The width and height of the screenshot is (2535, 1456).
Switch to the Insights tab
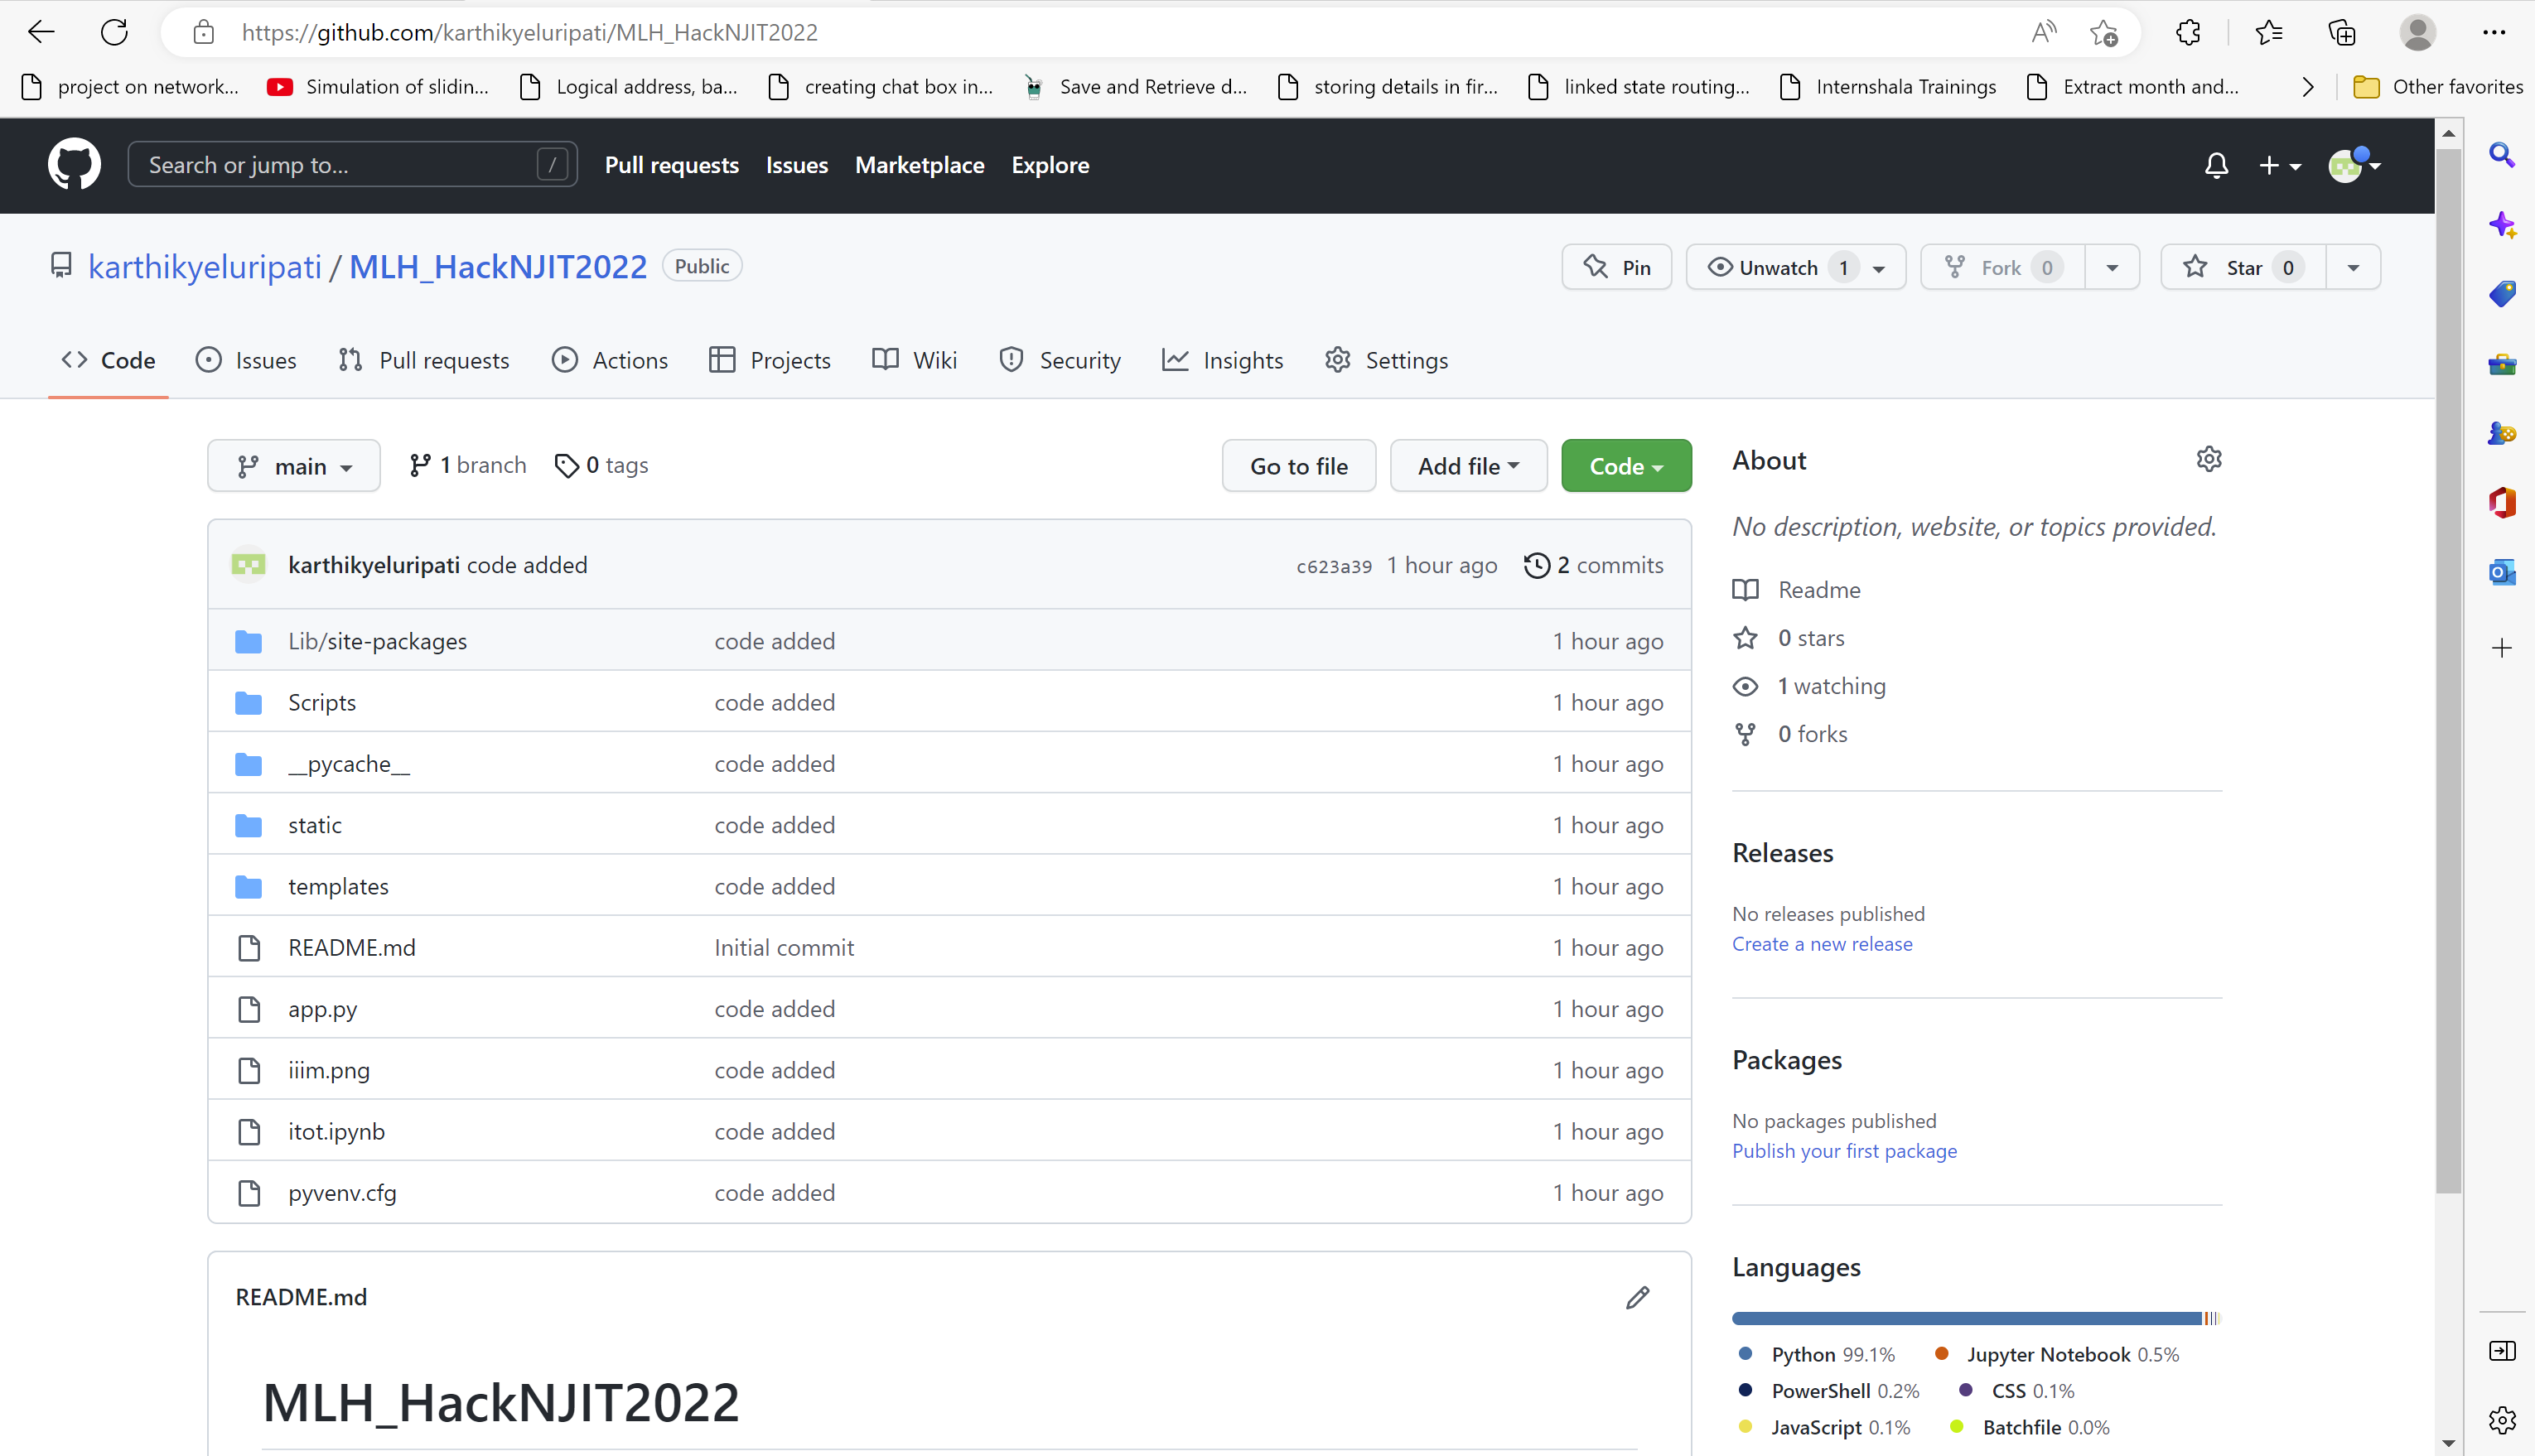[1222, 360]
